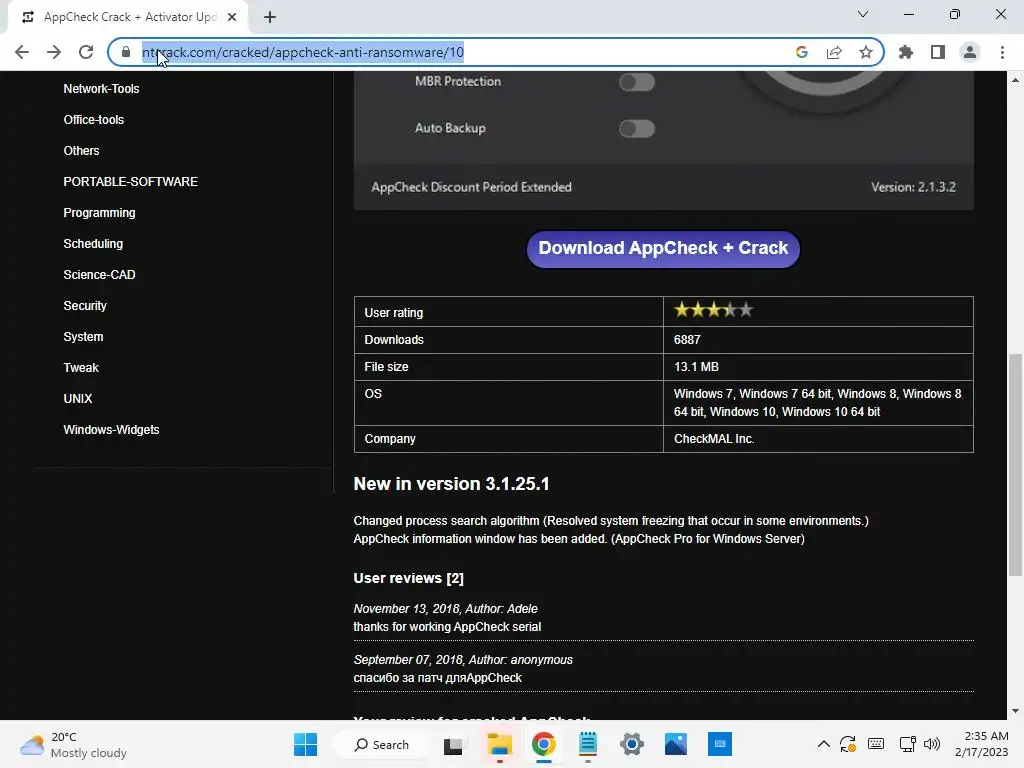
Task: Open Programming category
Action: pos(99,213)
